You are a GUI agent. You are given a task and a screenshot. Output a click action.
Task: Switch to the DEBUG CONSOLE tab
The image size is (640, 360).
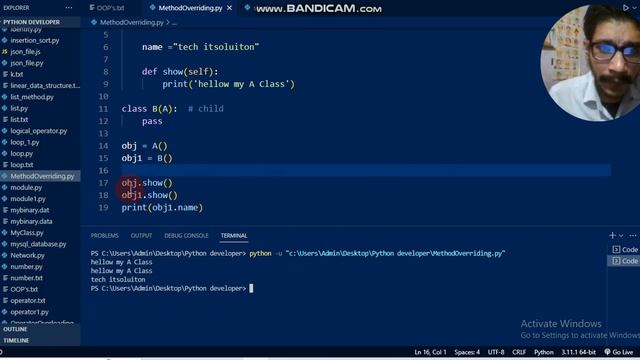click(x=186, y=236)
